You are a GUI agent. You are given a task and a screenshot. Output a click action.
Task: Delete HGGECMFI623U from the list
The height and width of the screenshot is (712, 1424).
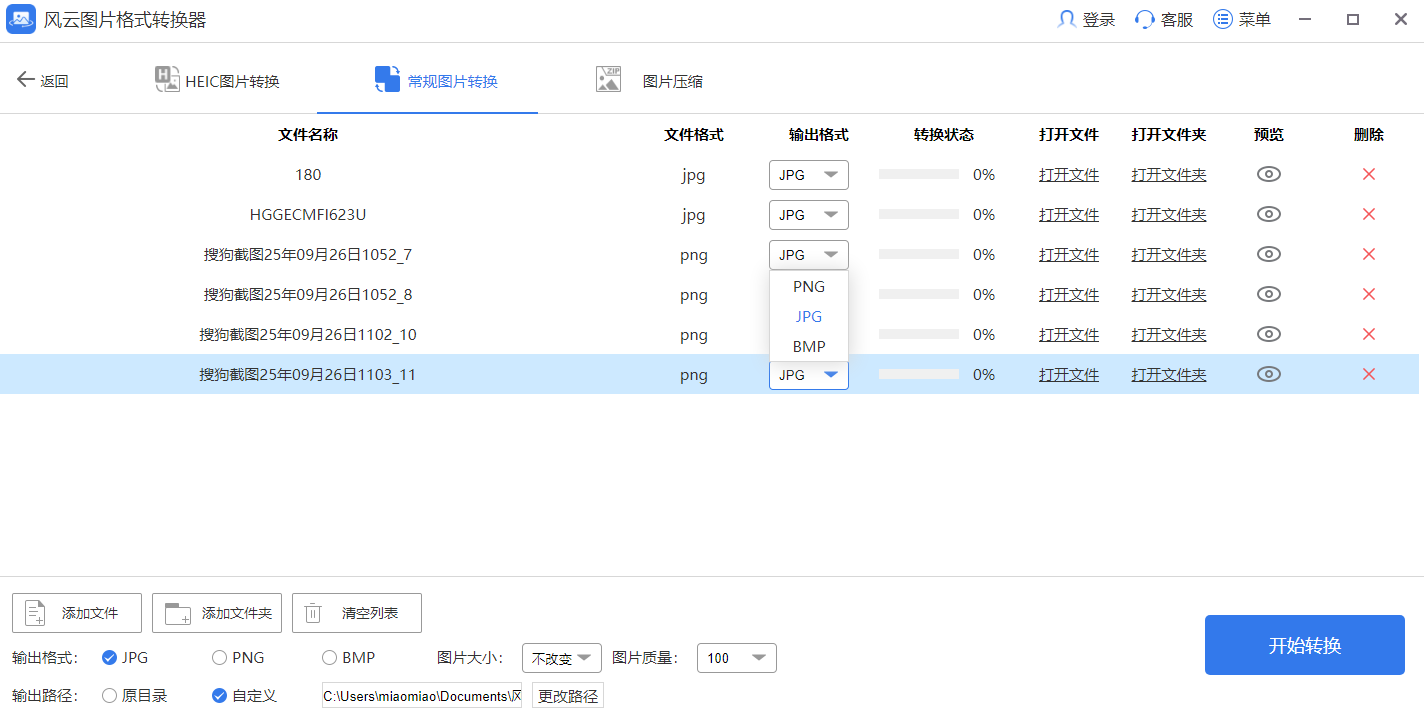pos(1368,214)
